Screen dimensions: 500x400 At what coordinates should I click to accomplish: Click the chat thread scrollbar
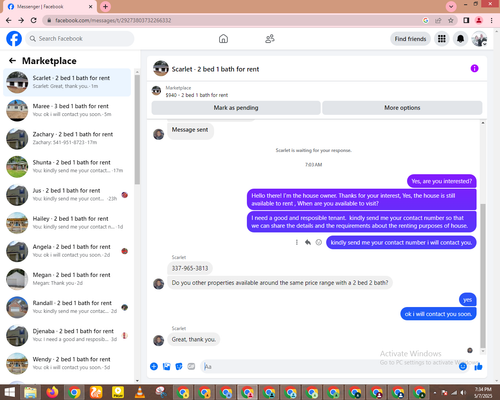click(x=483, y=275)
